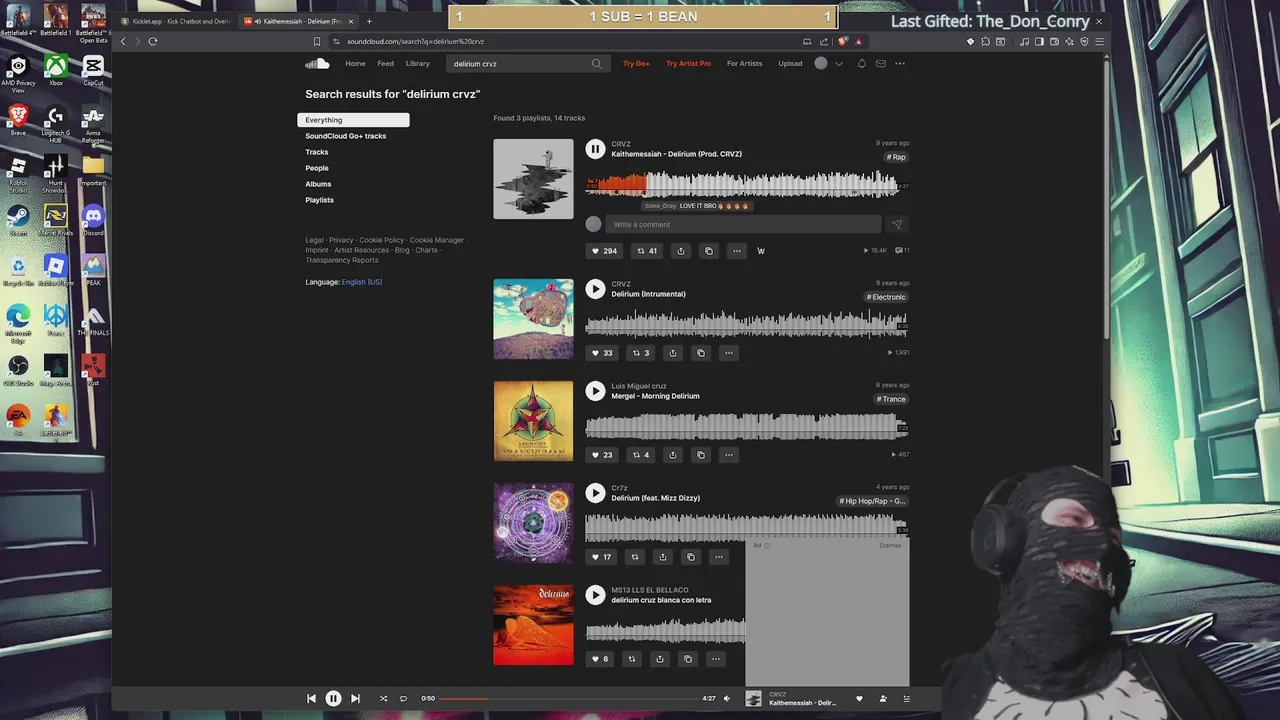Open the Steam desktop shortcut
The image size is (1280, 720).
18,219
